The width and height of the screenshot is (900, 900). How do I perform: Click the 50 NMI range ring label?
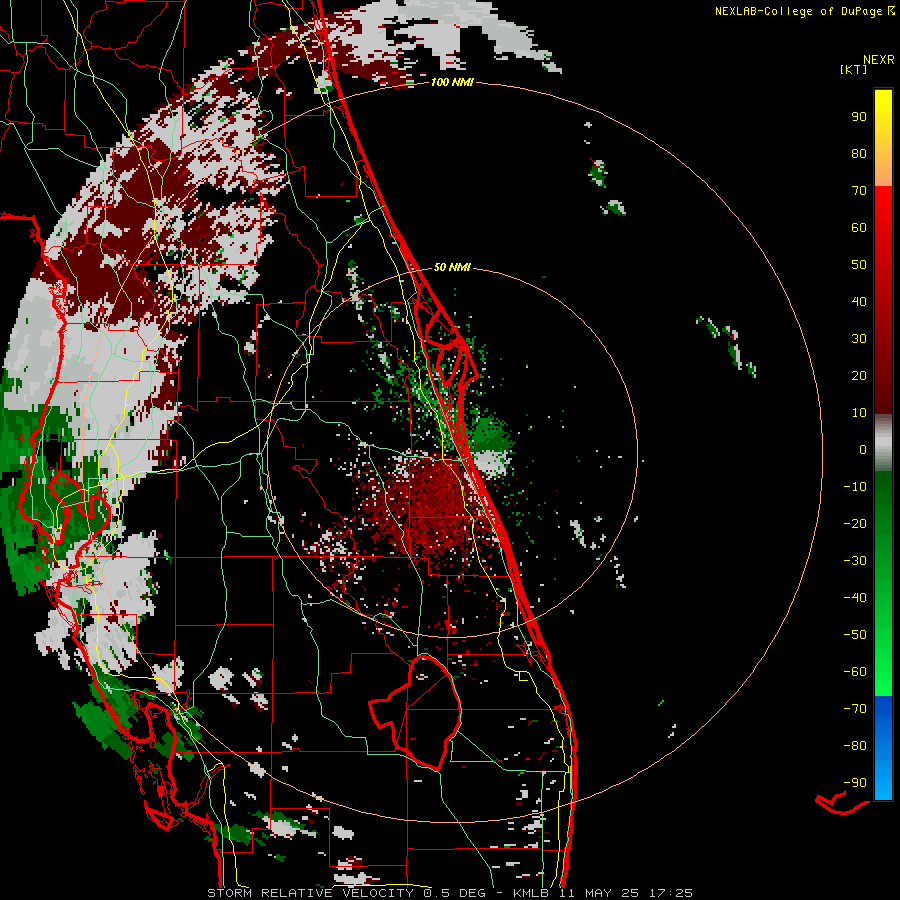coord(452,267)
